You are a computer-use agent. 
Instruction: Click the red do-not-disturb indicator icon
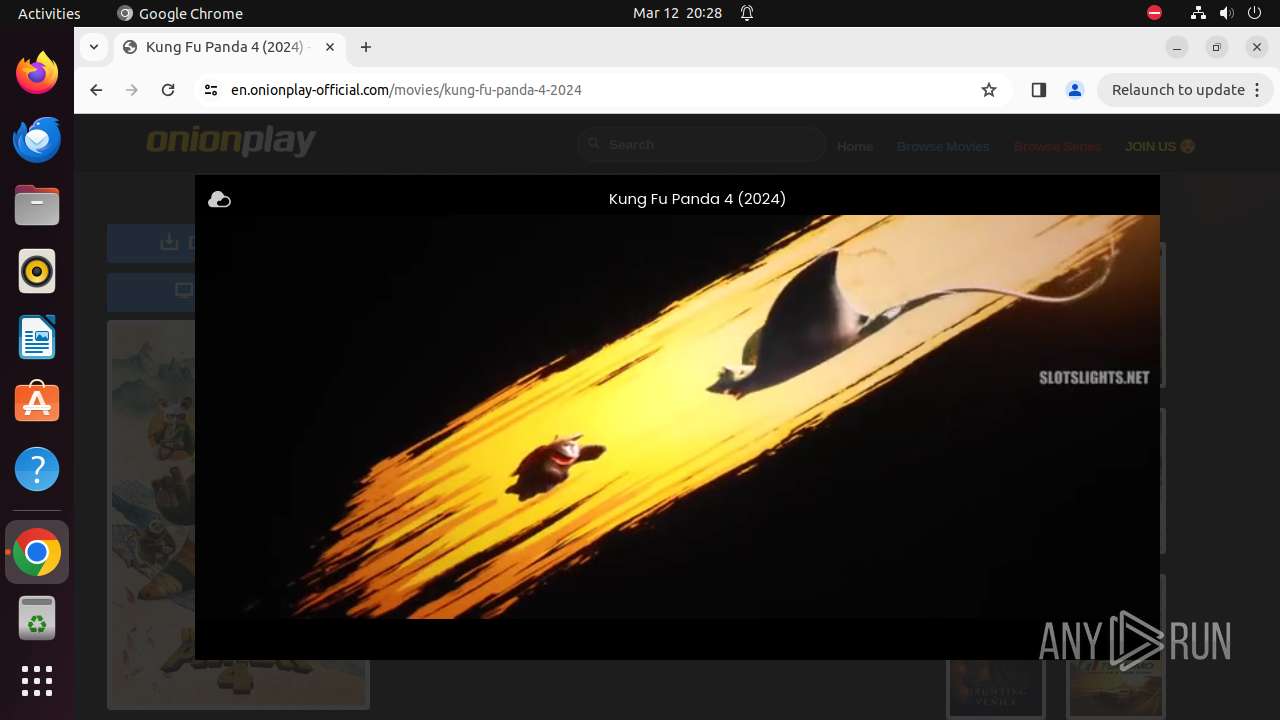pos(1154,13)
